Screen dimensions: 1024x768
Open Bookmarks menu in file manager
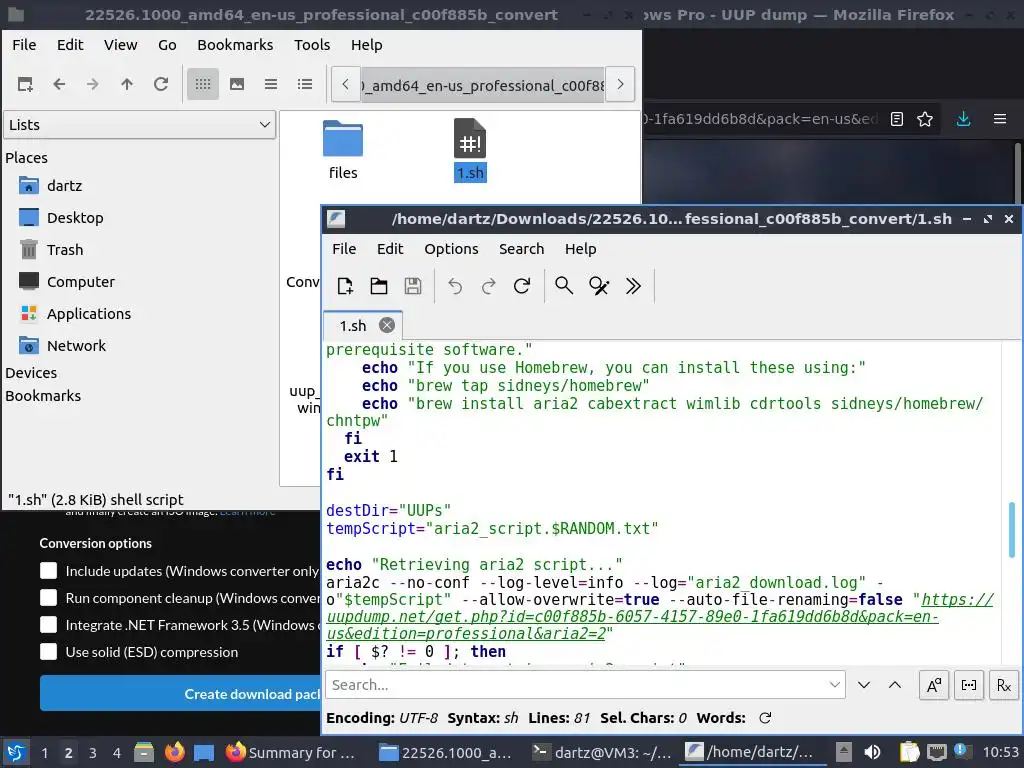pos(235,45)
